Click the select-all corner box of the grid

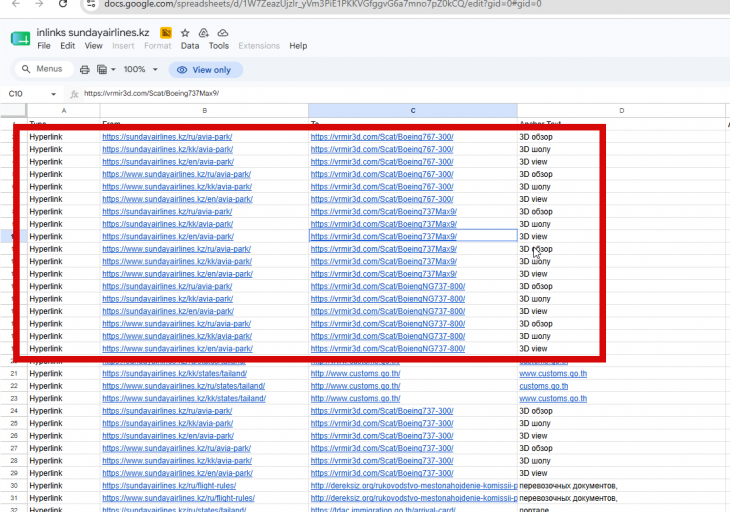(x=13, y=111)
